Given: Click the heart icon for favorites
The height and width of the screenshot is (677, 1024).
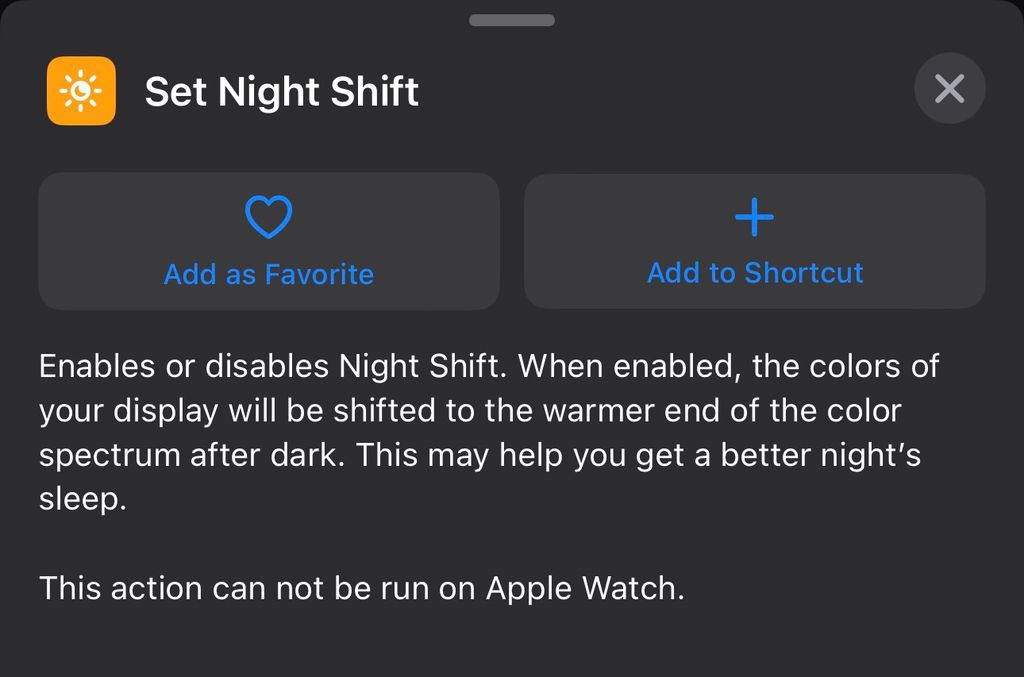Looking at the screenshot, I should pyautogui.click(x=269, y=217).
